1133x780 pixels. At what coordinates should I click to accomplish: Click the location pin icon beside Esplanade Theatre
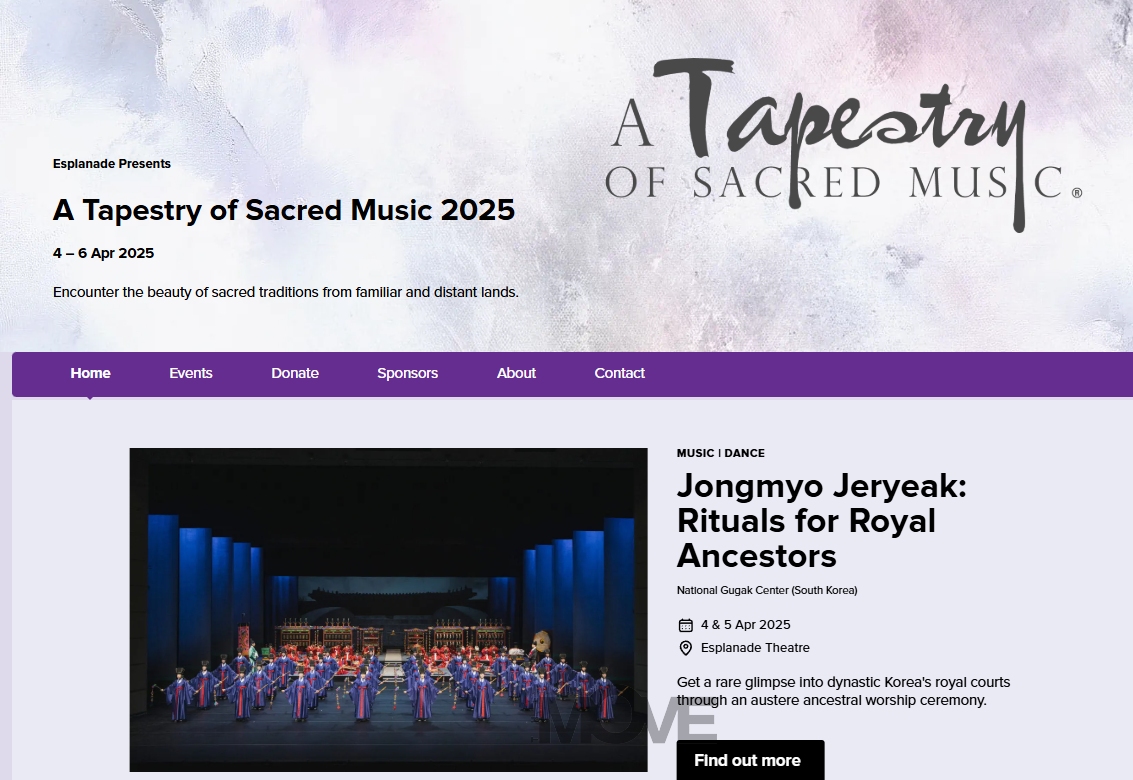point(685,648)
